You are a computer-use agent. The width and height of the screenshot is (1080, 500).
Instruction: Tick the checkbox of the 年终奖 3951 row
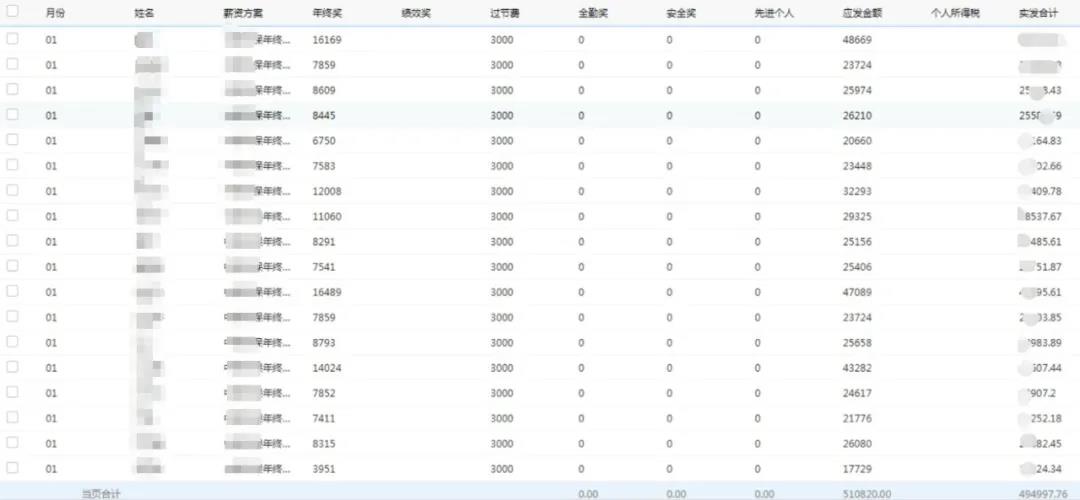[x=12, y=468]
